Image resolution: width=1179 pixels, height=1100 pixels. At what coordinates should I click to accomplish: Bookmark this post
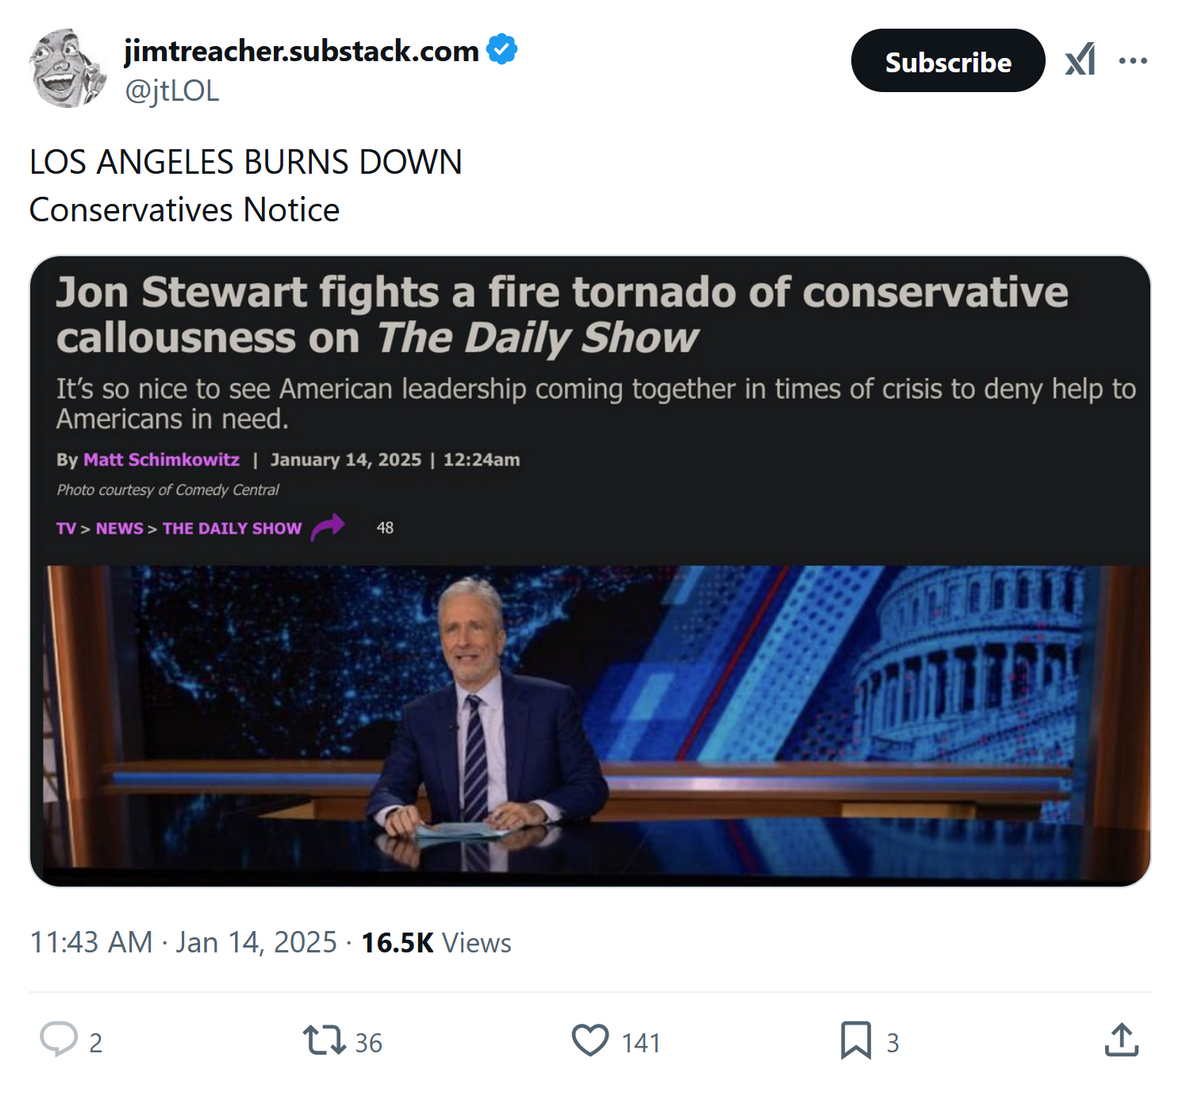856,1041
